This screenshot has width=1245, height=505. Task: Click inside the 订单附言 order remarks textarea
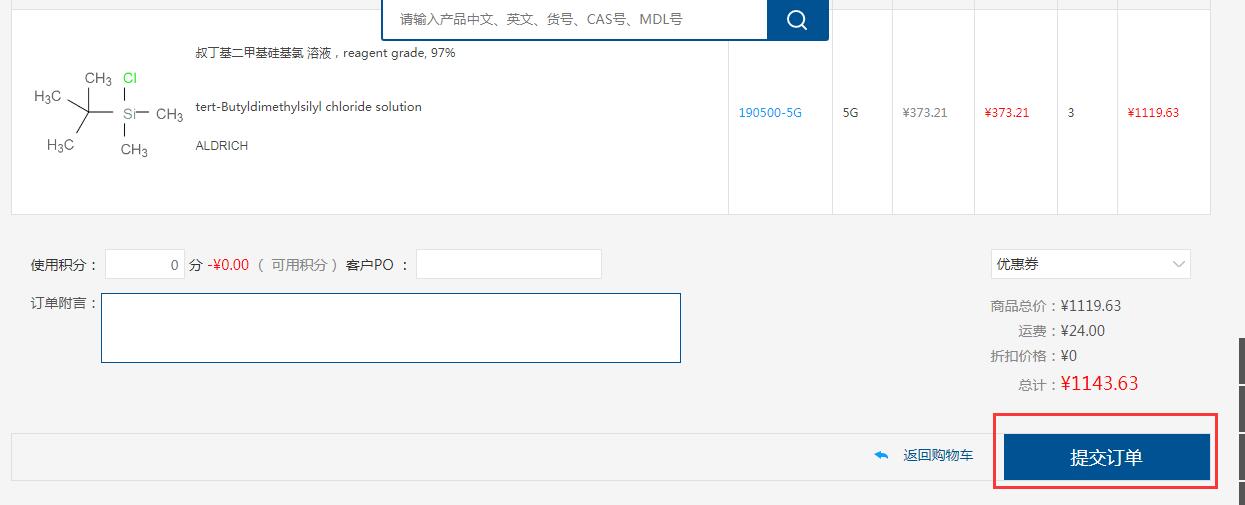coord(390,327)
